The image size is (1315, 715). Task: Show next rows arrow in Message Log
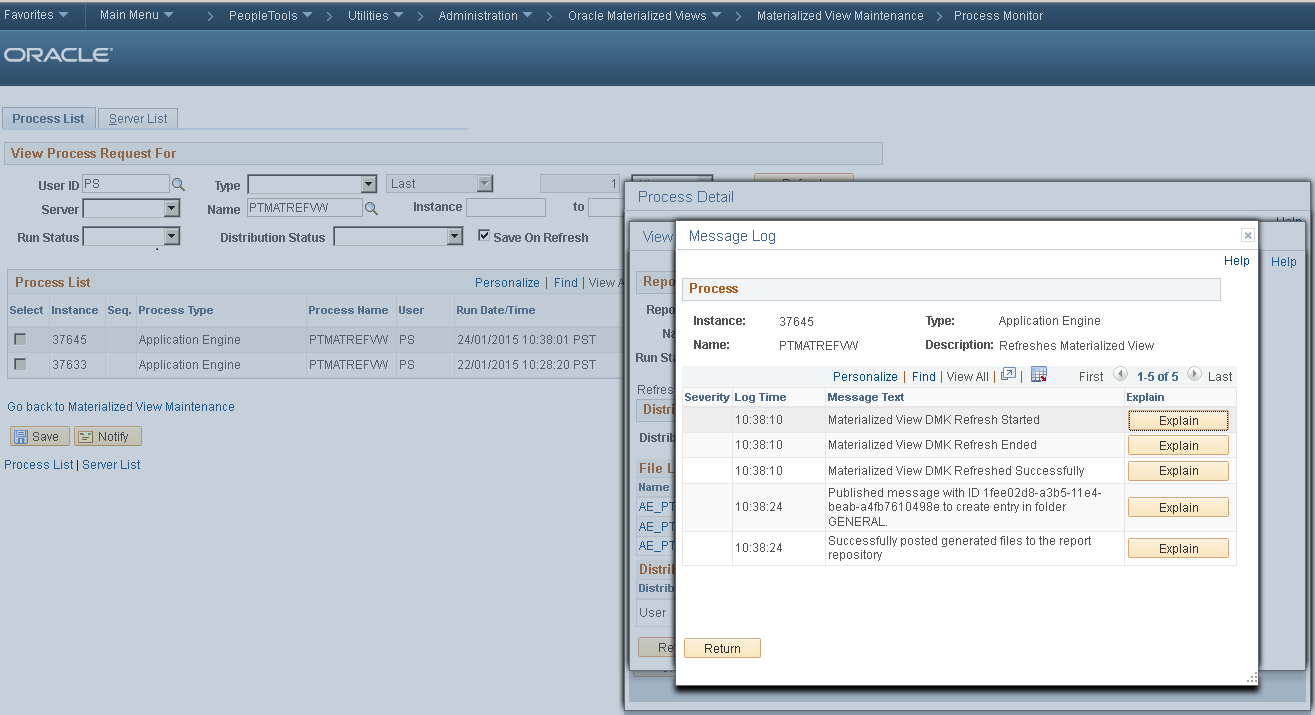tap(1194, 375)
